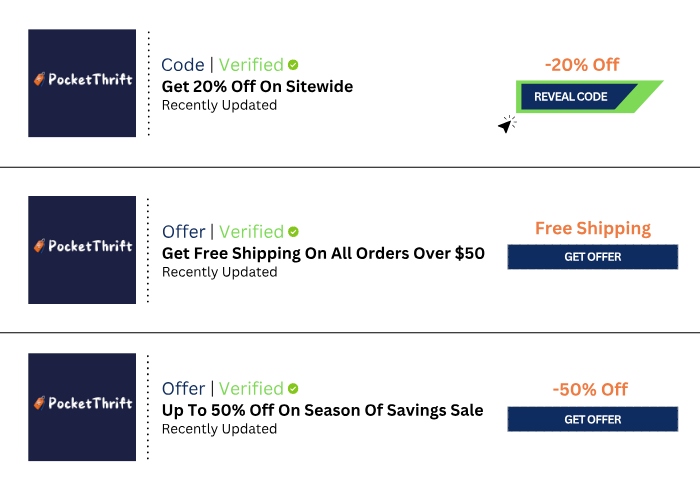This screenshot has width=700, height=500.
Task: Click the verified checkmark icon on the Code coupon
Action: [293, 65]
